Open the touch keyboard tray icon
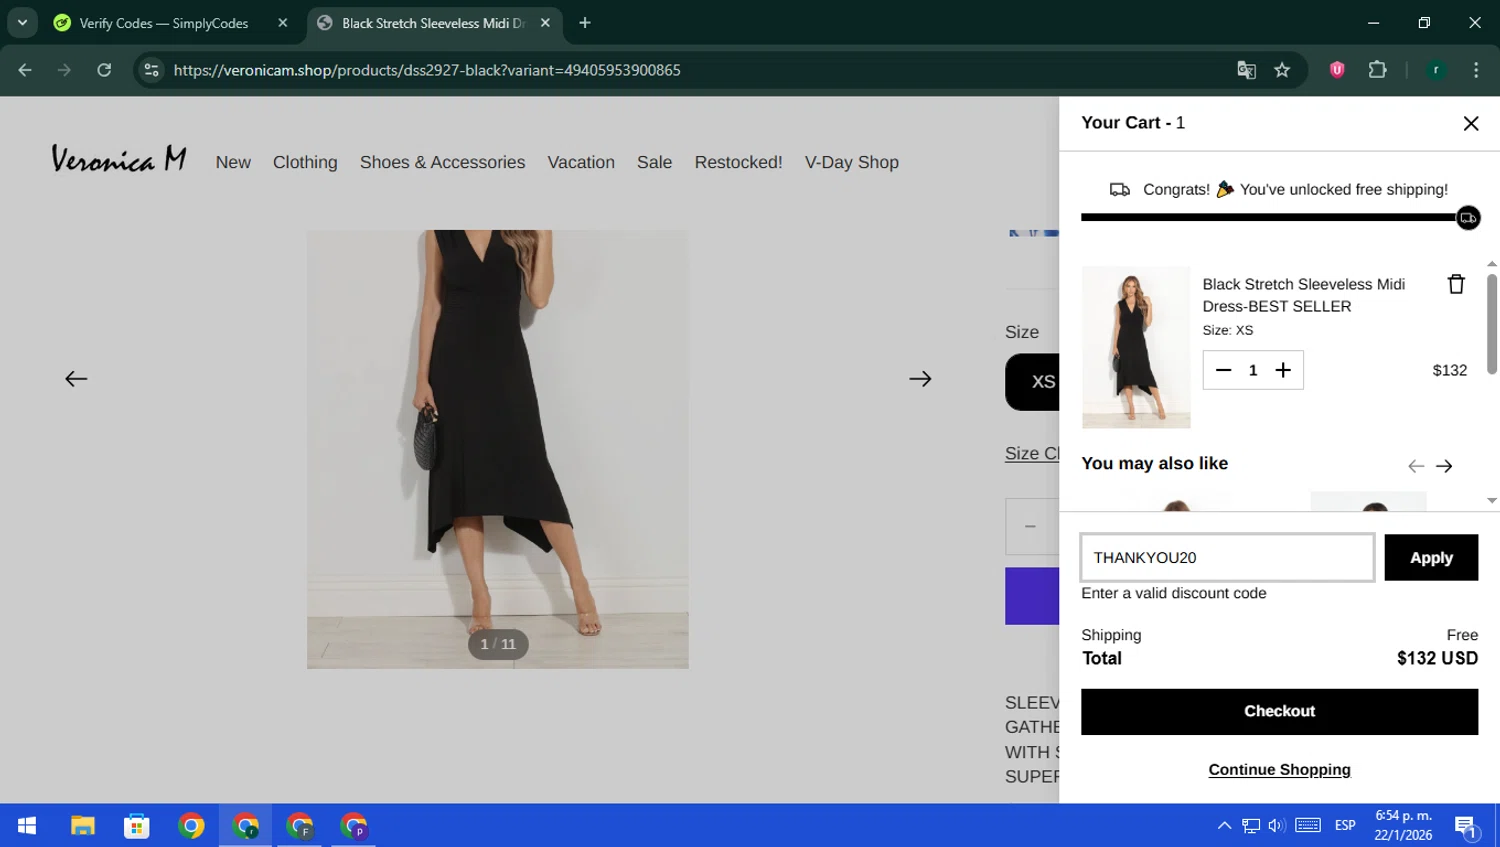 click(x=1308, y=826)
